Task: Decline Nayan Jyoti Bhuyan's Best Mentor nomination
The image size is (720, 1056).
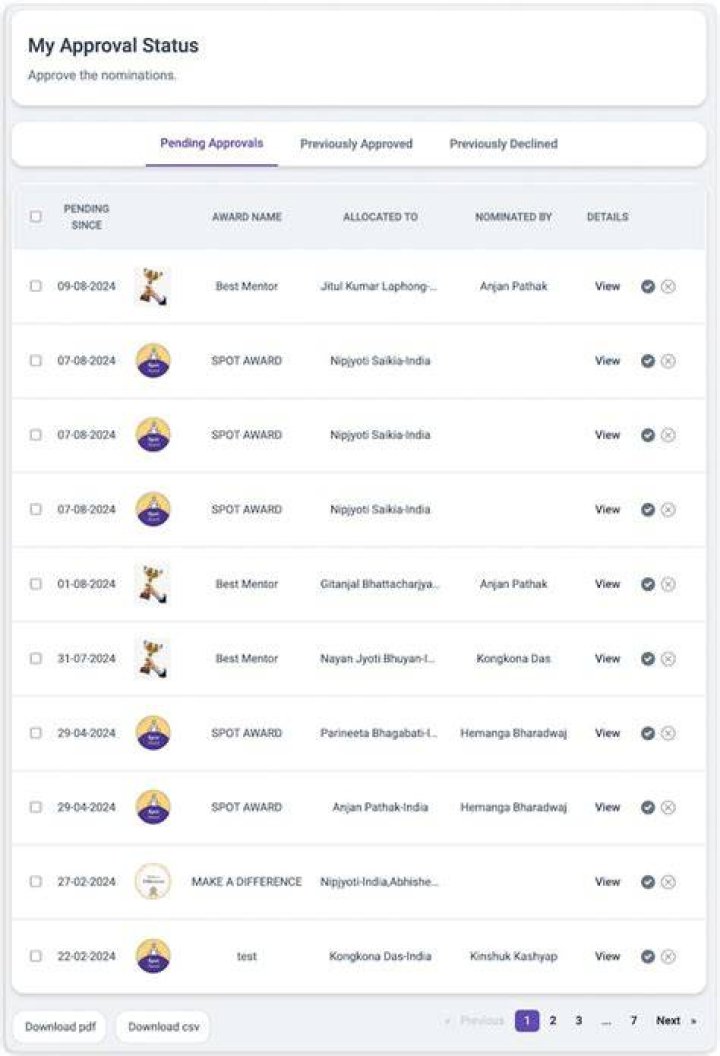Action: click(x=668, y=659)
